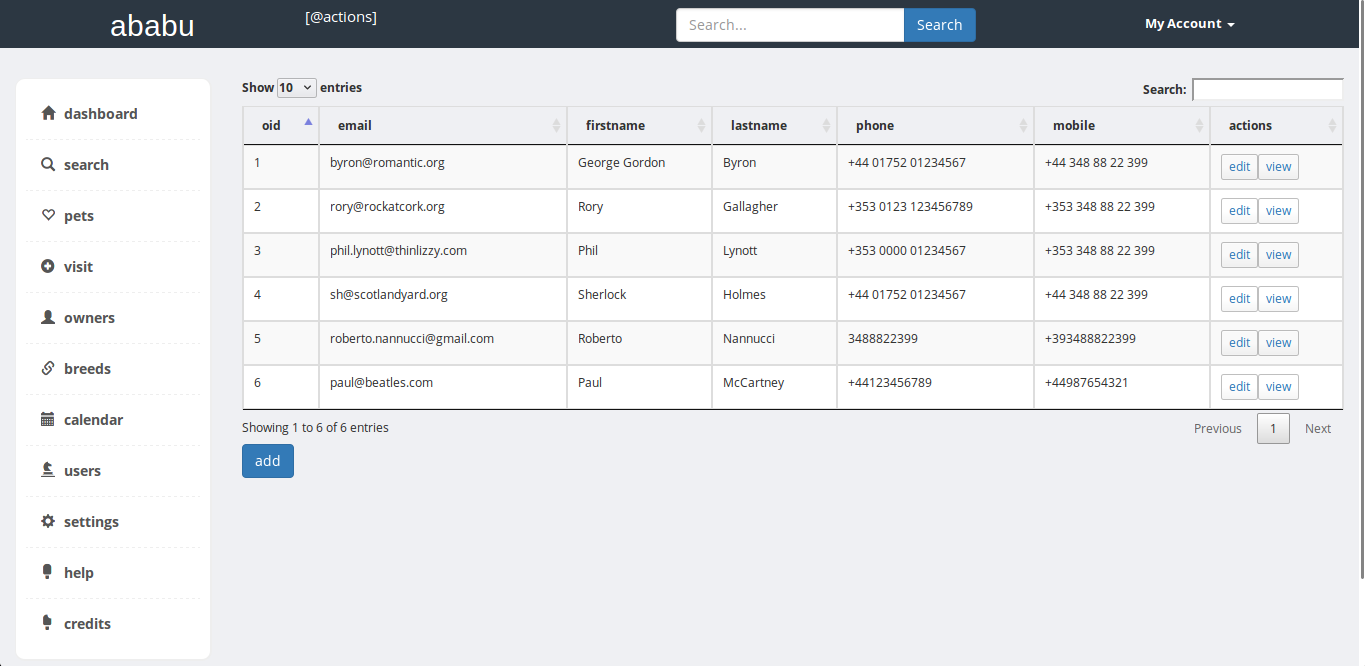Open the owners menu item
This screenshot has width=1365, height=666.
pos(89,318)
